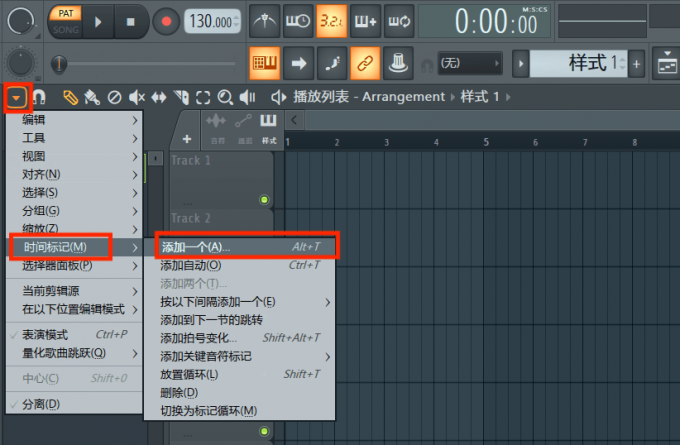This screenshot has width=680, height=445.
Task: Click the 0:00:00 time display
Action: tap(484, 21)
